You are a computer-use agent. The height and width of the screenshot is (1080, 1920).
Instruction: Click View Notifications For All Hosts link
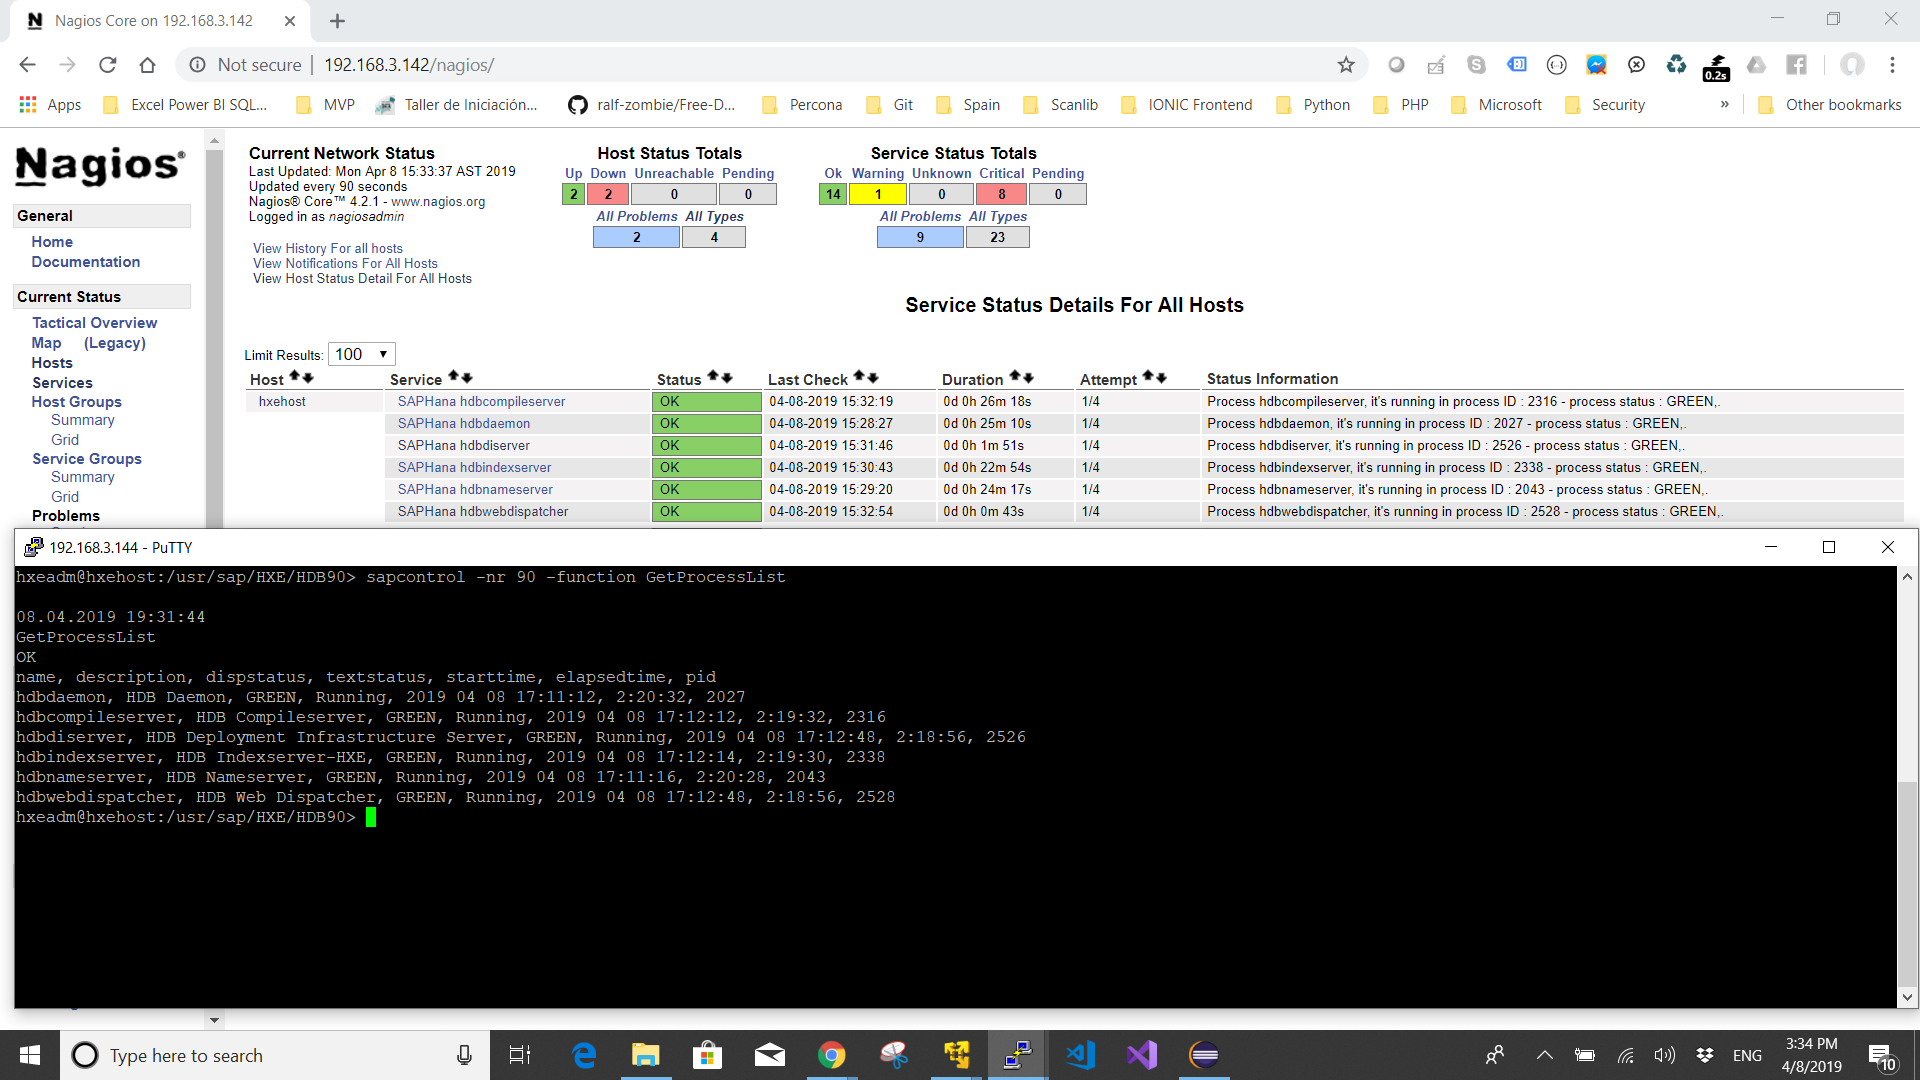click(345, 264)
